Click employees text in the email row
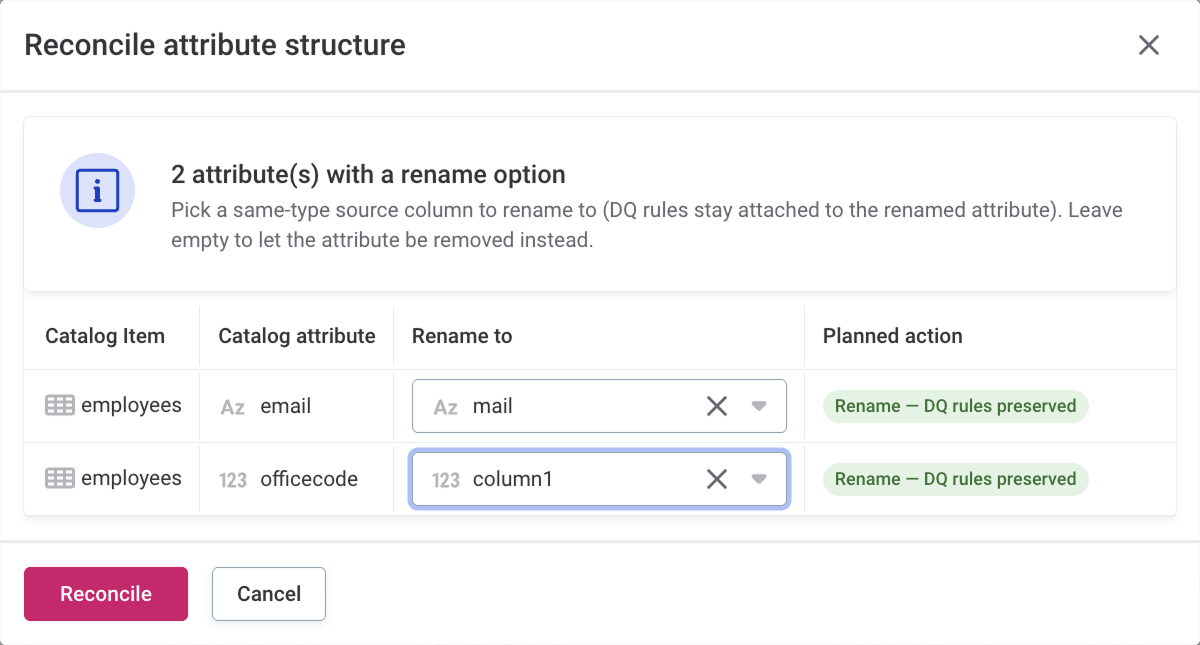1200x645 pixels. point(131,405)
